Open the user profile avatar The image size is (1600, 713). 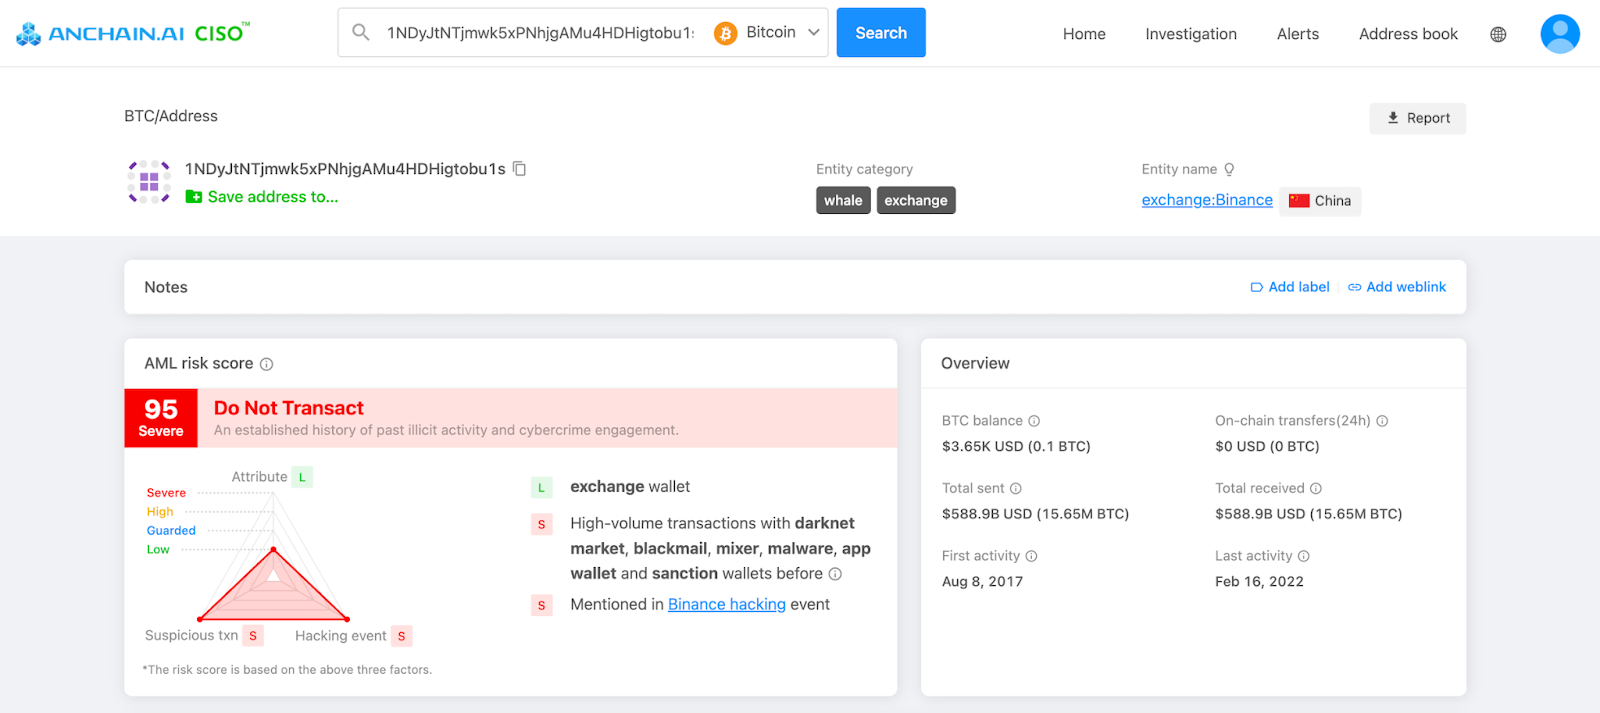(1560, 34)
